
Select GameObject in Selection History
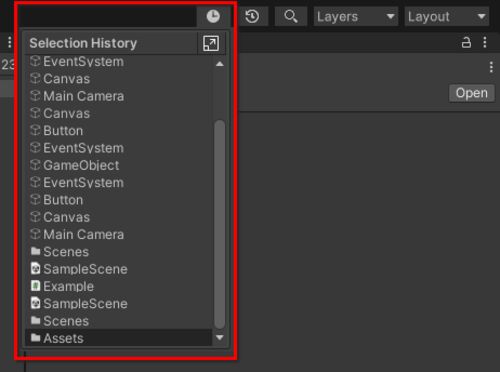[x=118, y=165]
